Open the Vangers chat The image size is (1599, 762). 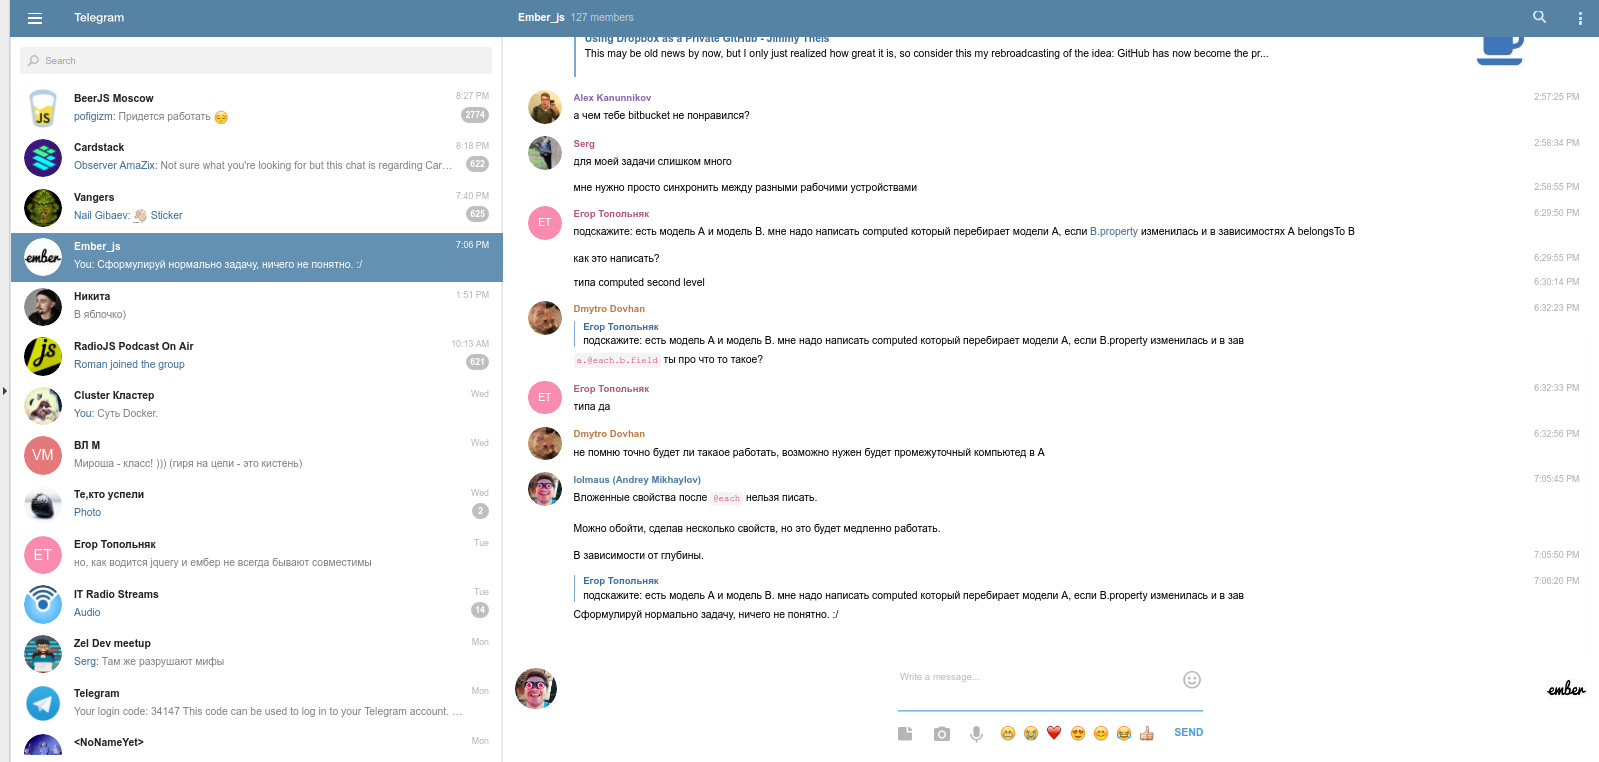[256, 207]
